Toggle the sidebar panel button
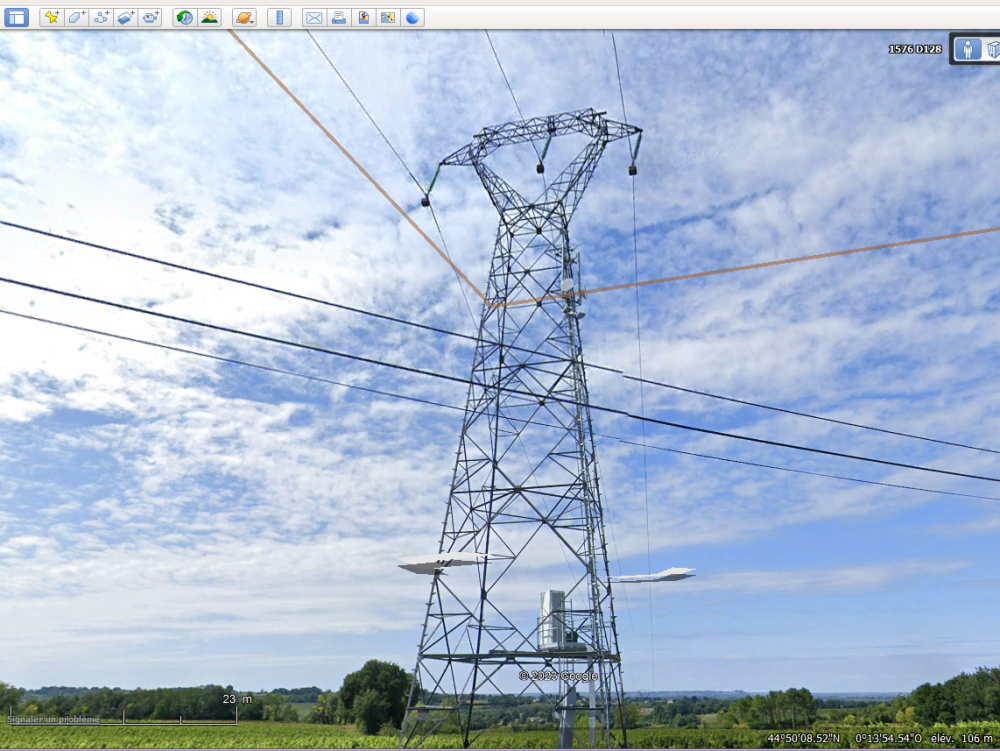This screenshot has width=1000, height=751. click(16, 17)
